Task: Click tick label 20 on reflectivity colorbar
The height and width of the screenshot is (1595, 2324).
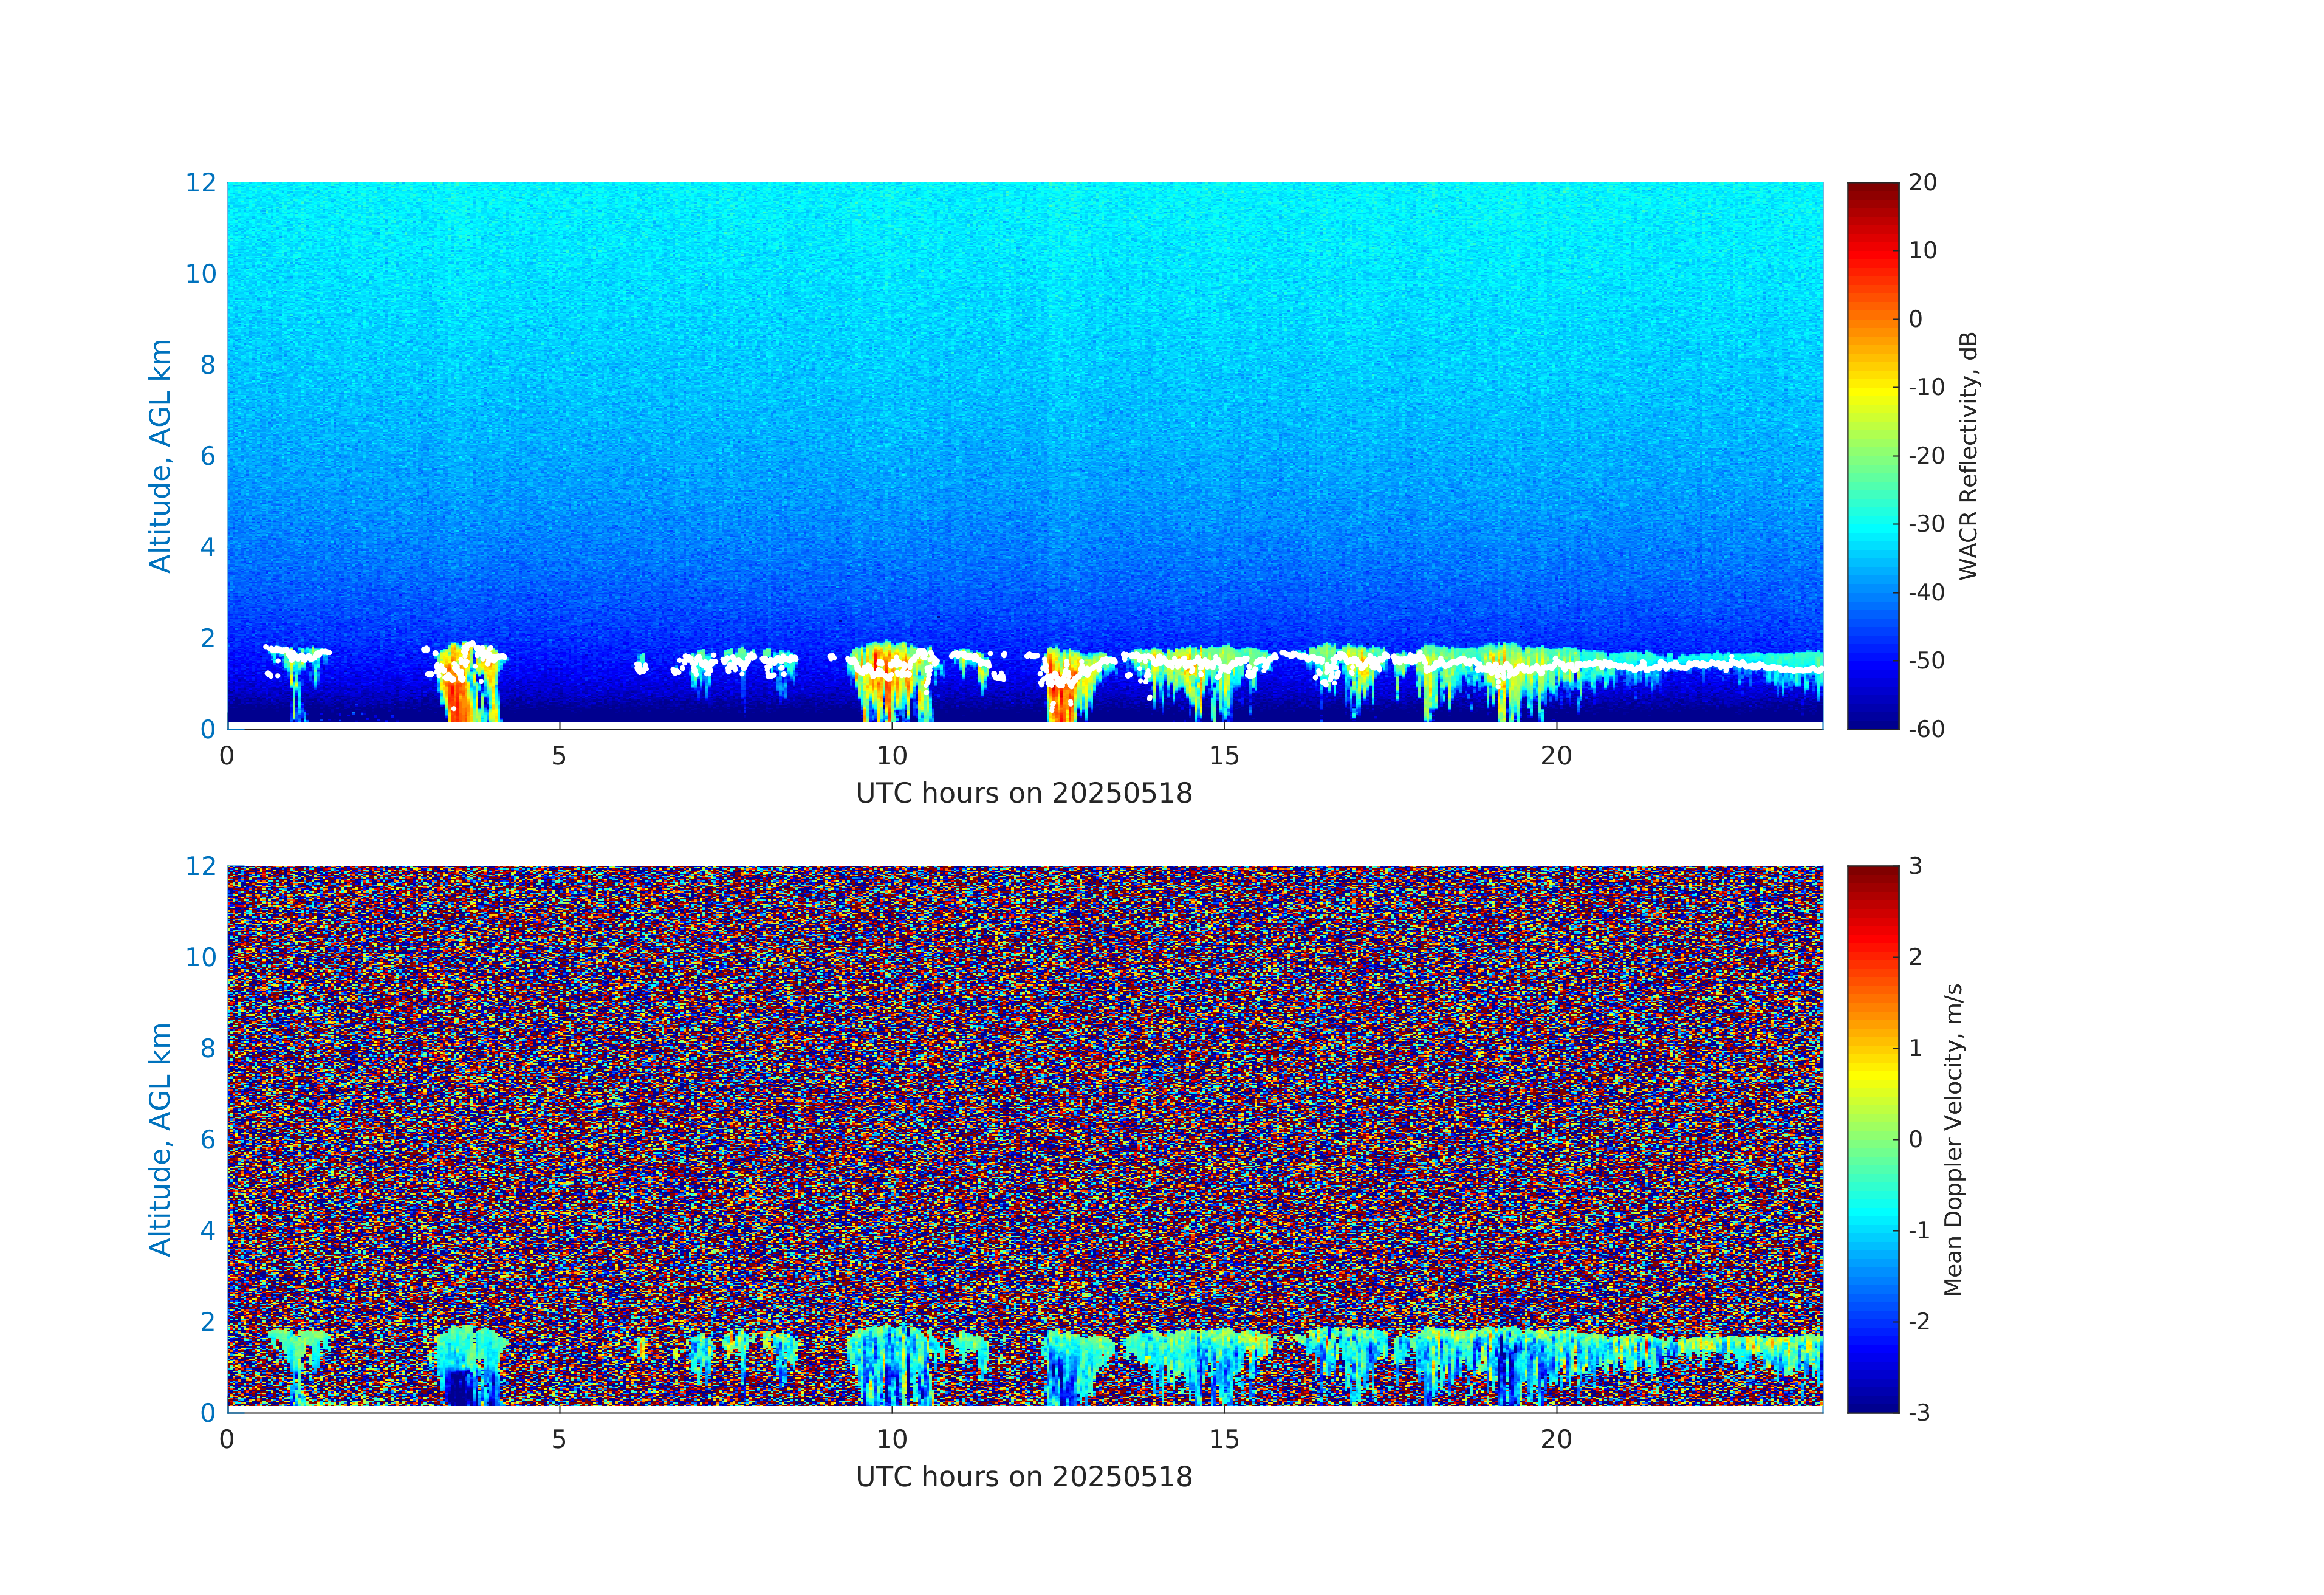Action: tap(1922, 183)
